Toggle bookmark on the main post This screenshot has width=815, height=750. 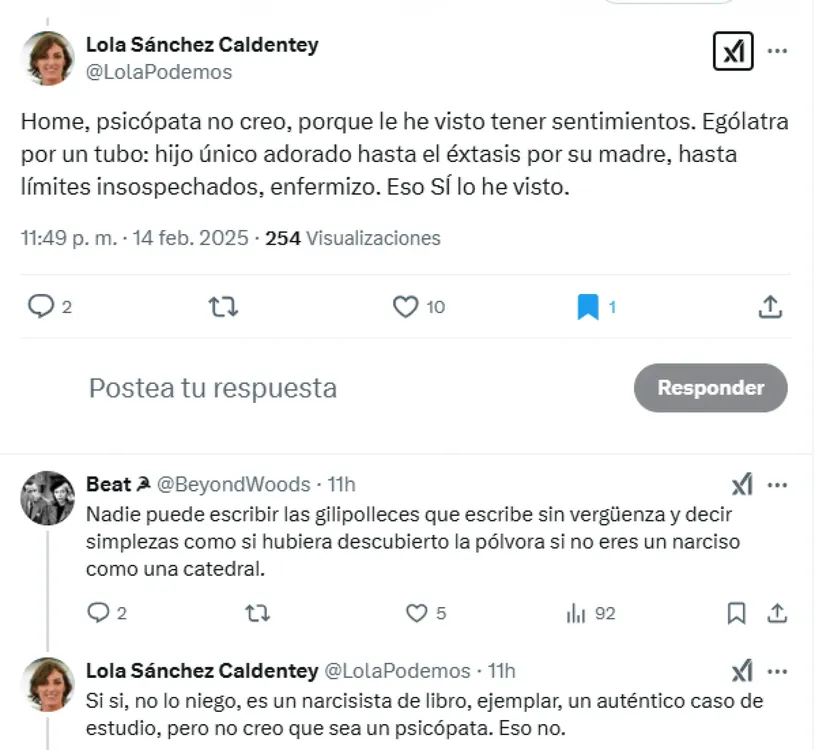tap(588, 306)
